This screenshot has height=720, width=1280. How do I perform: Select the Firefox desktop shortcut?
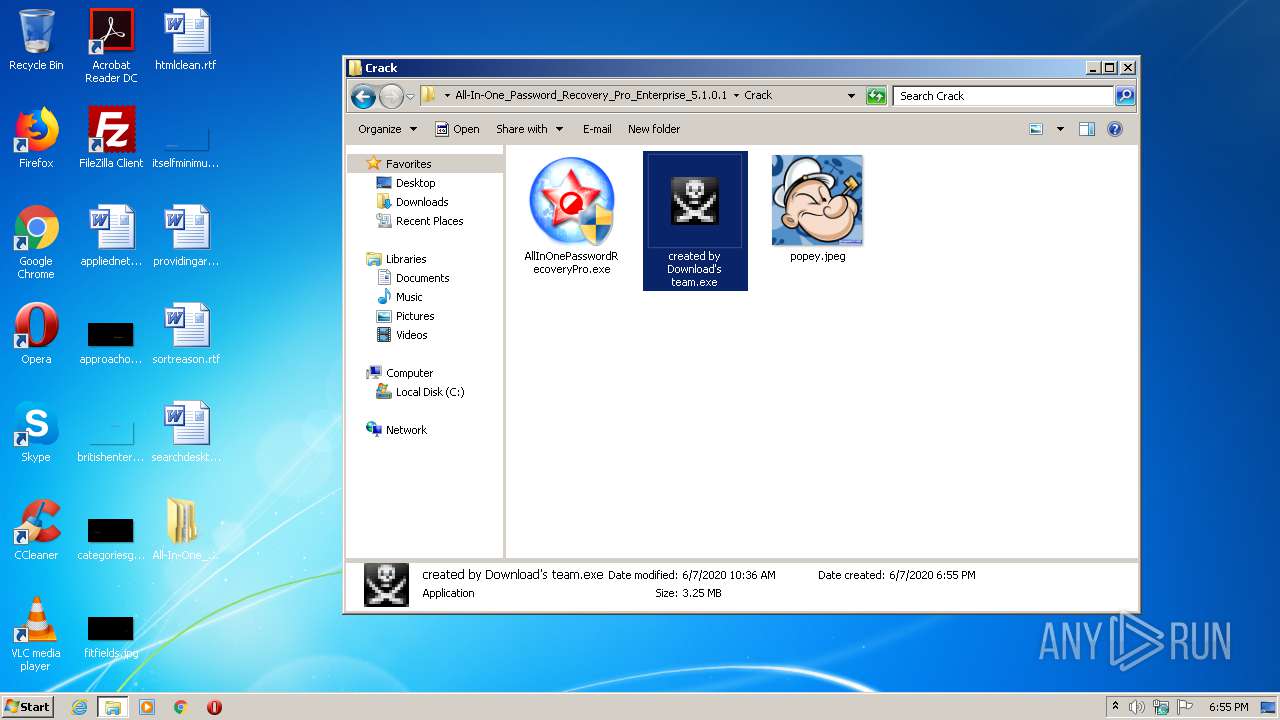[x=36, y=138]
